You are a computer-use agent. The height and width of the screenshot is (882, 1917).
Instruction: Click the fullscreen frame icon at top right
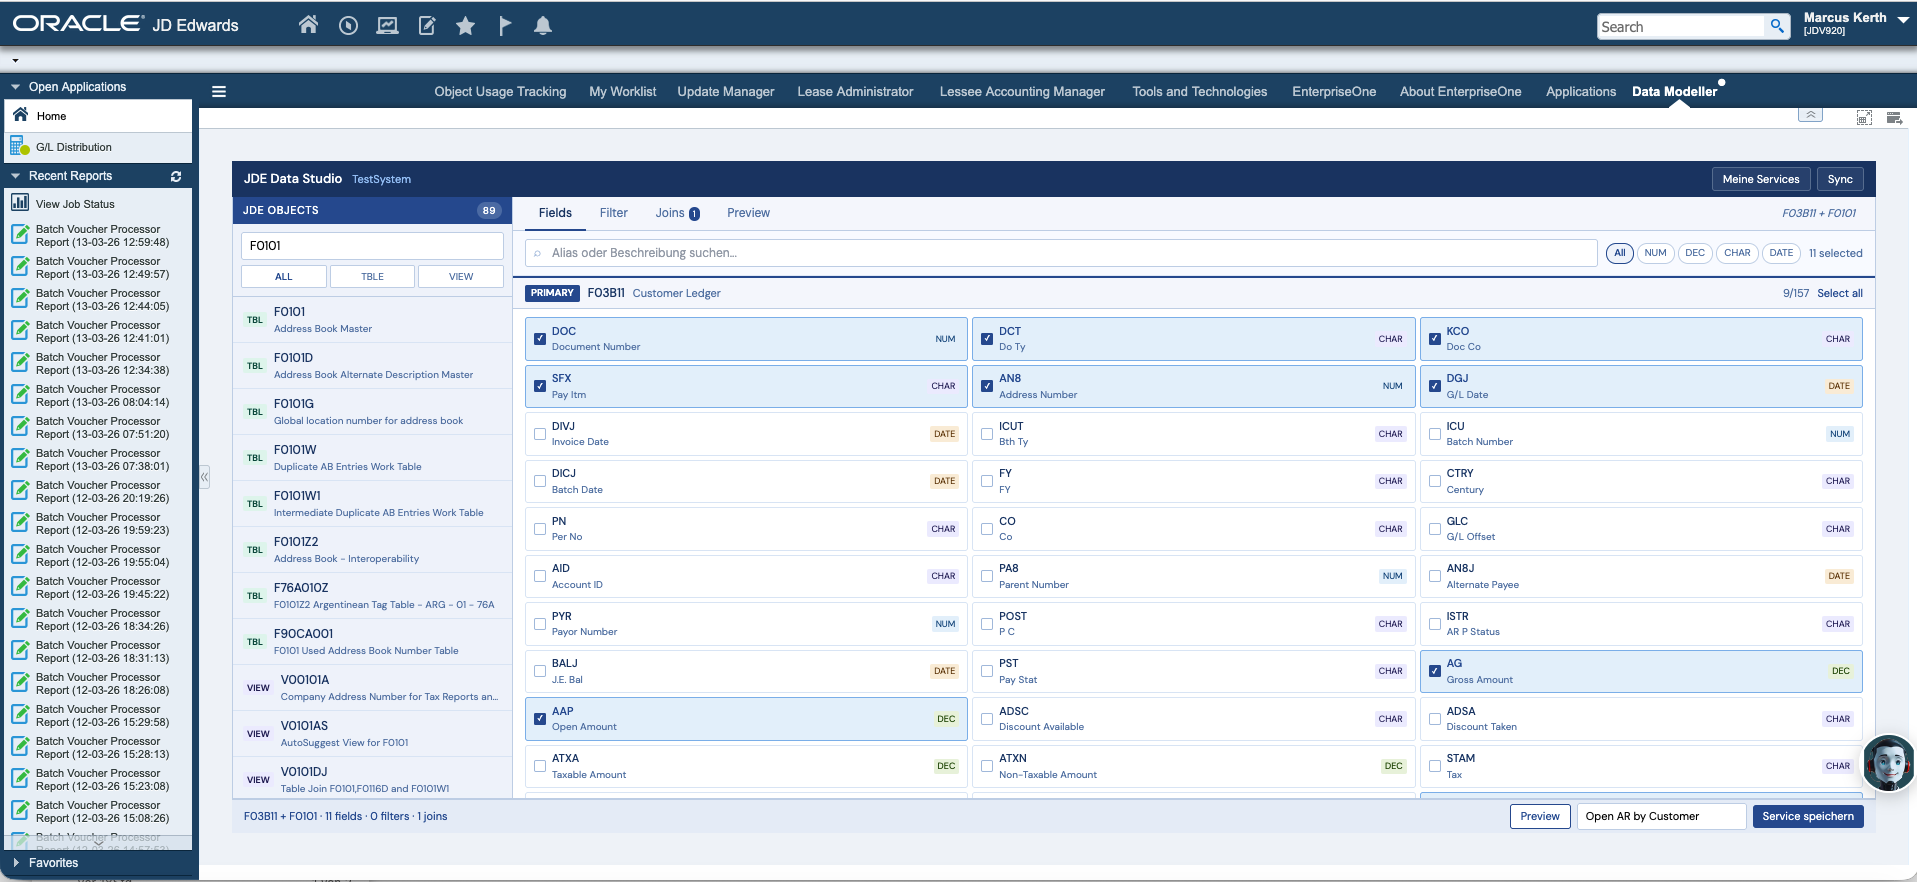coord(1864,118)
